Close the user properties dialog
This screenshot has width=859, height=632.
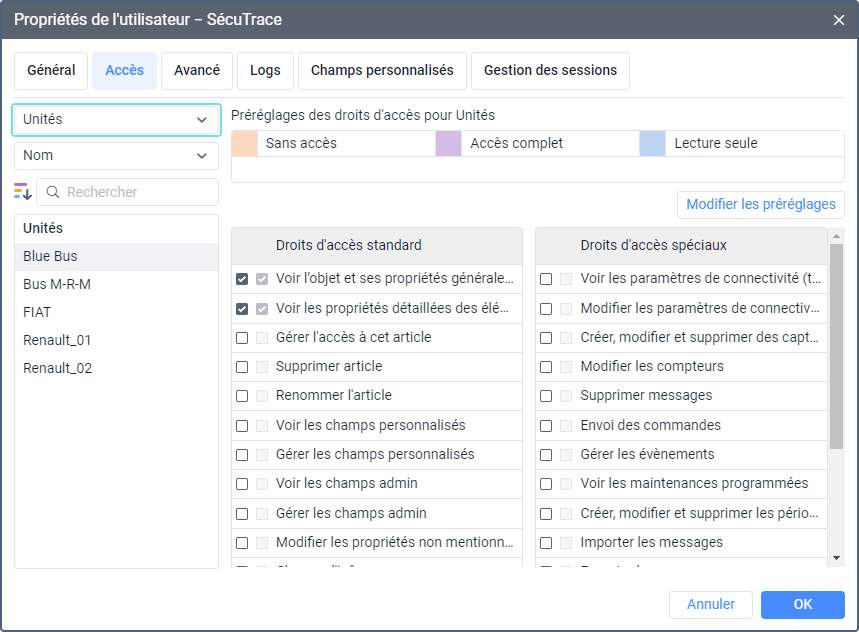tap(839, 19)
